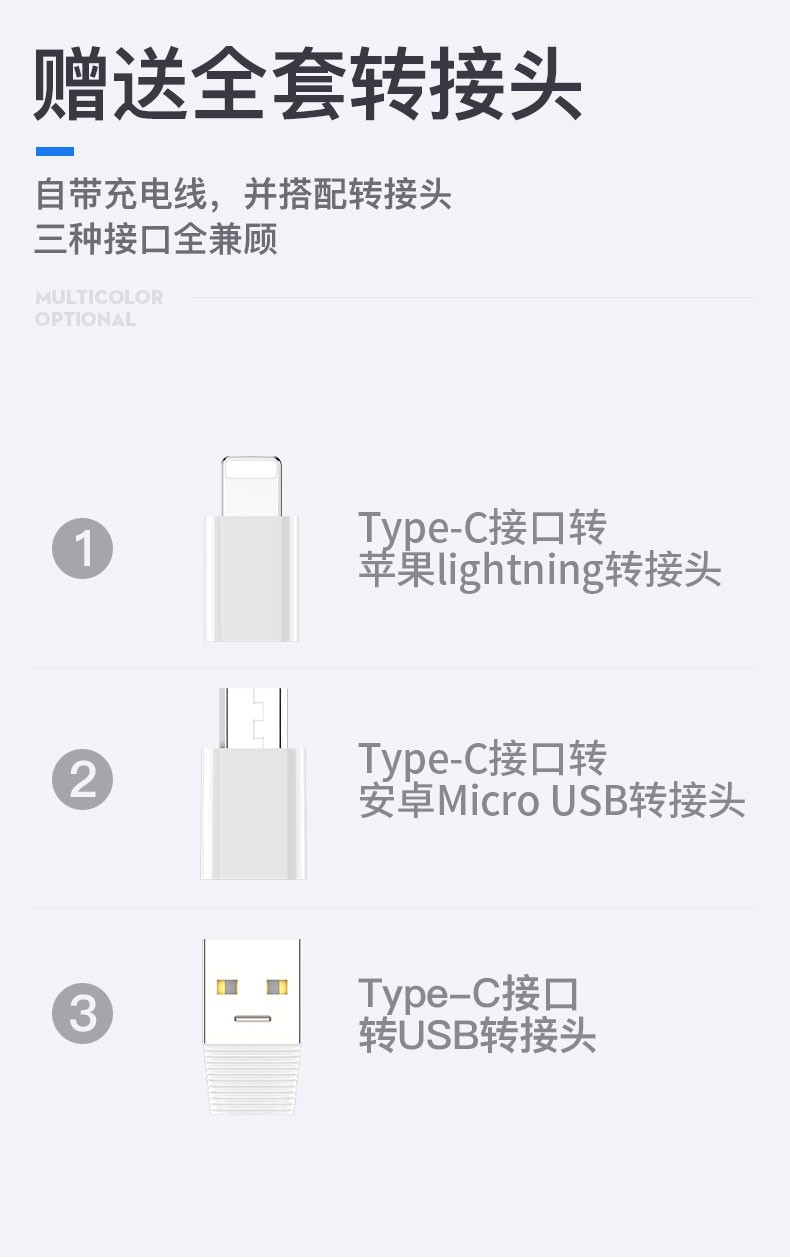
Task: Select the Lightning adapter image
Action: coord(252,549)
